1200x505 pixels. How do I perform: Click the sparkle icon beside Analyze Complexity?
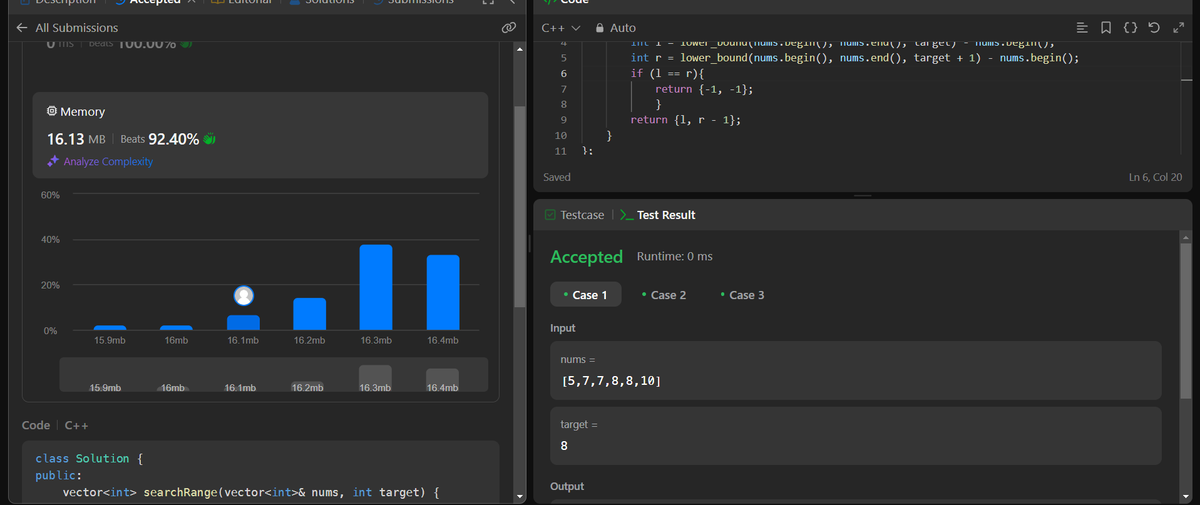54,162
